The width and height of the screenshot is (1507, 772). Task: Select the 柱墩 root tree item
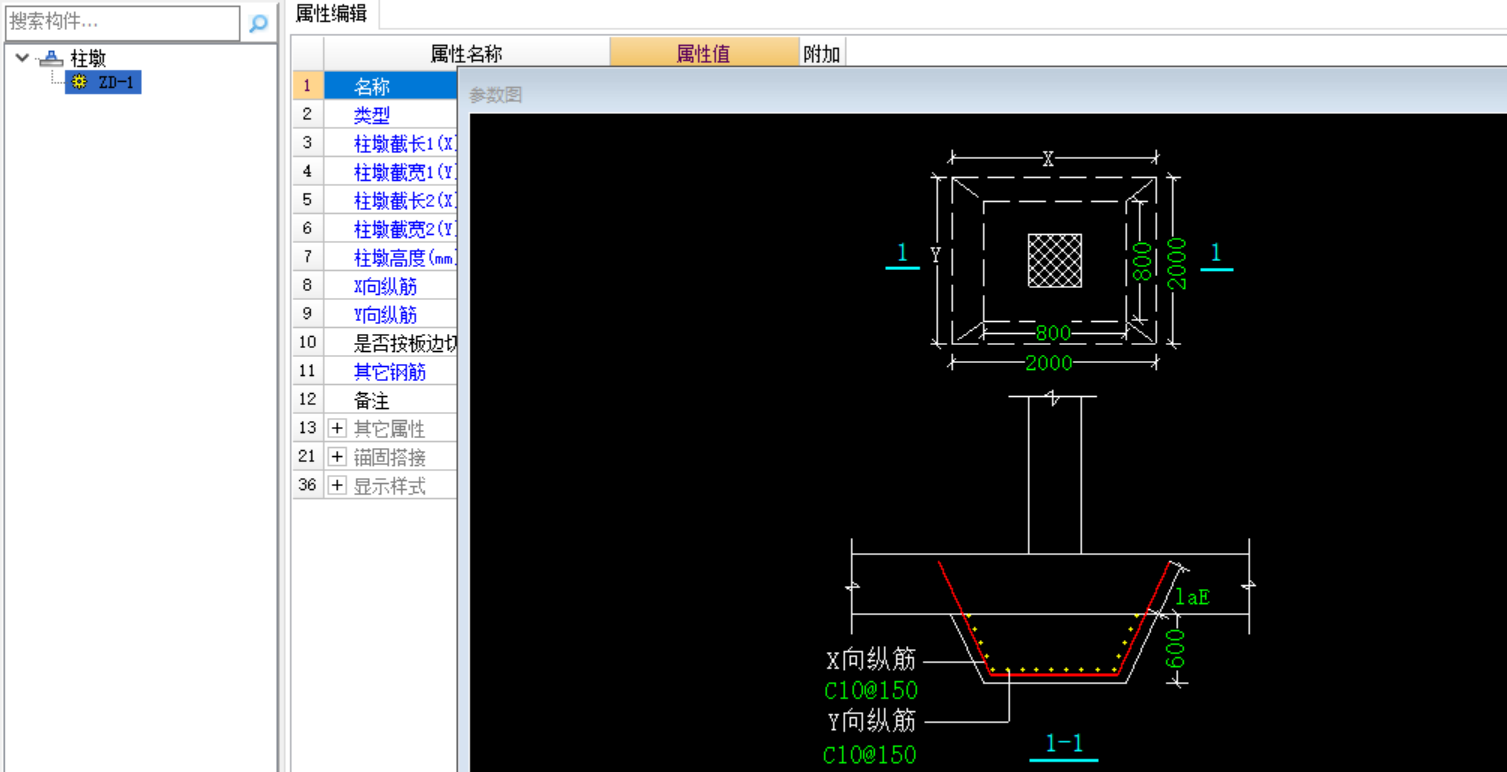point(88,59)
